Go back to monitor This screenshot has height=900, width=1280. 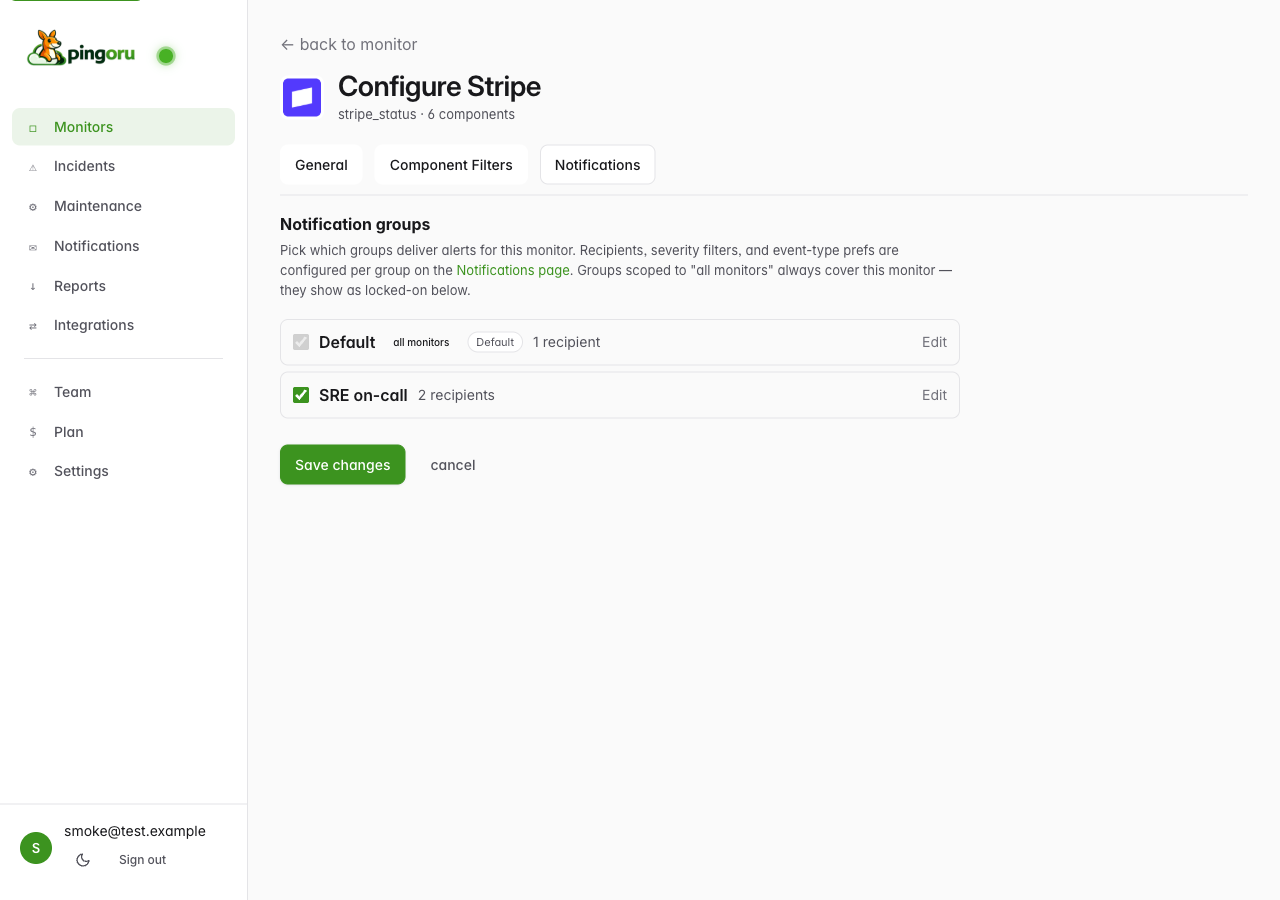pyautogui.click(x=349, y=44)
